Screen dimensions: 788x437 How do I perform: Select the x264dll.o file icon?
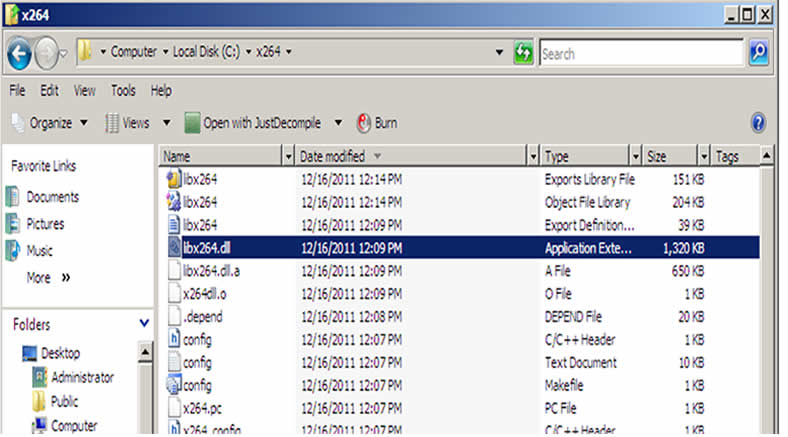click(174, 293)
